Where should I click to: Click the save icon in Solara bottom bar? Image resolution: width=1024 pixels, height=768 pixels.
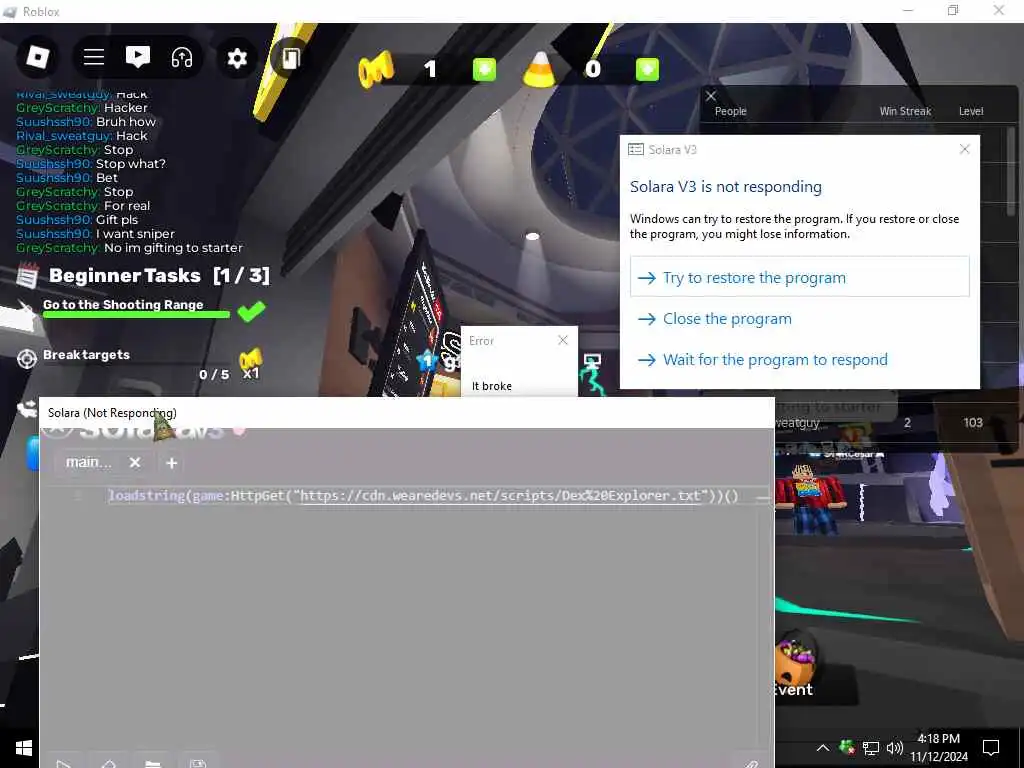(x=198, y=763)
